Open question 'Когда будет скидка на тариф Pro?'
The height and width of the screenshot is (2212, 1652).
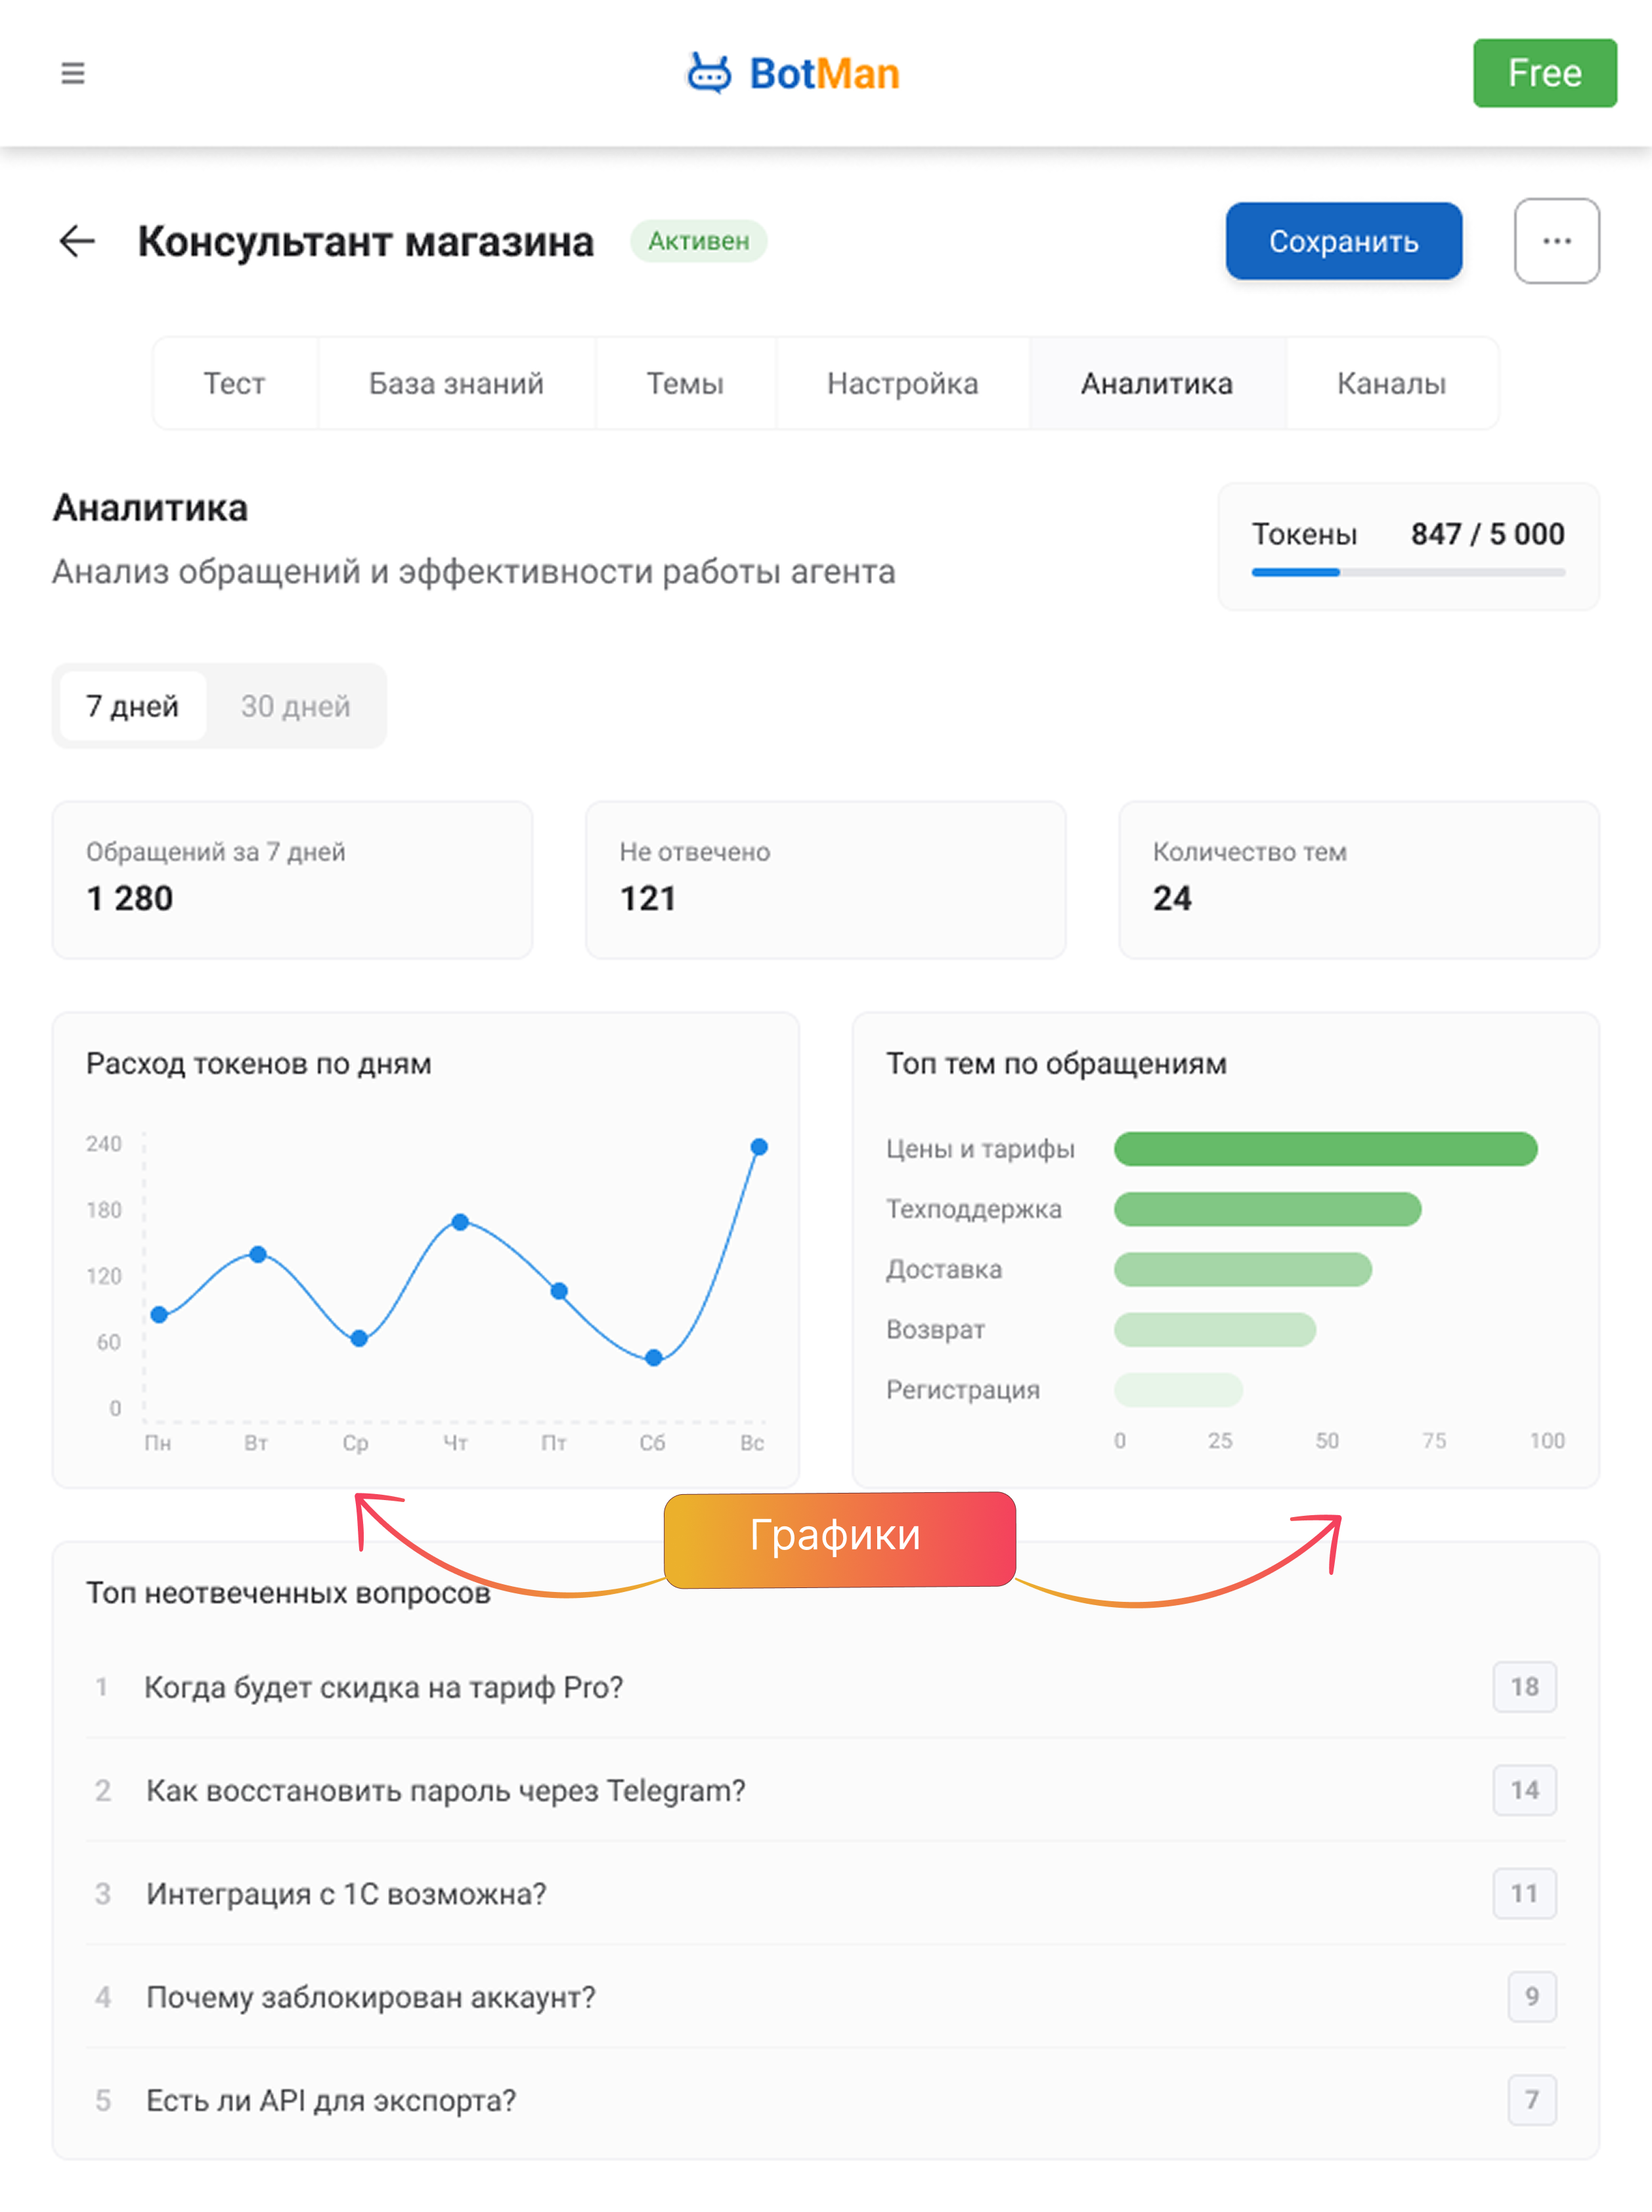[384, 1687]
